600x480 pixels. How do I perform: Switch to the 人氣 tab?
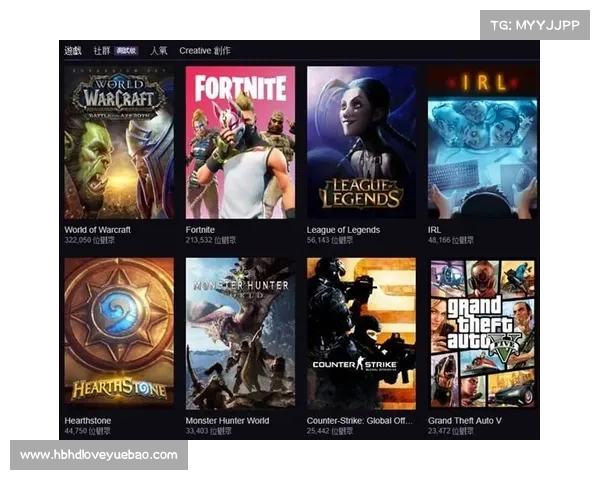(x=159, y=51)
